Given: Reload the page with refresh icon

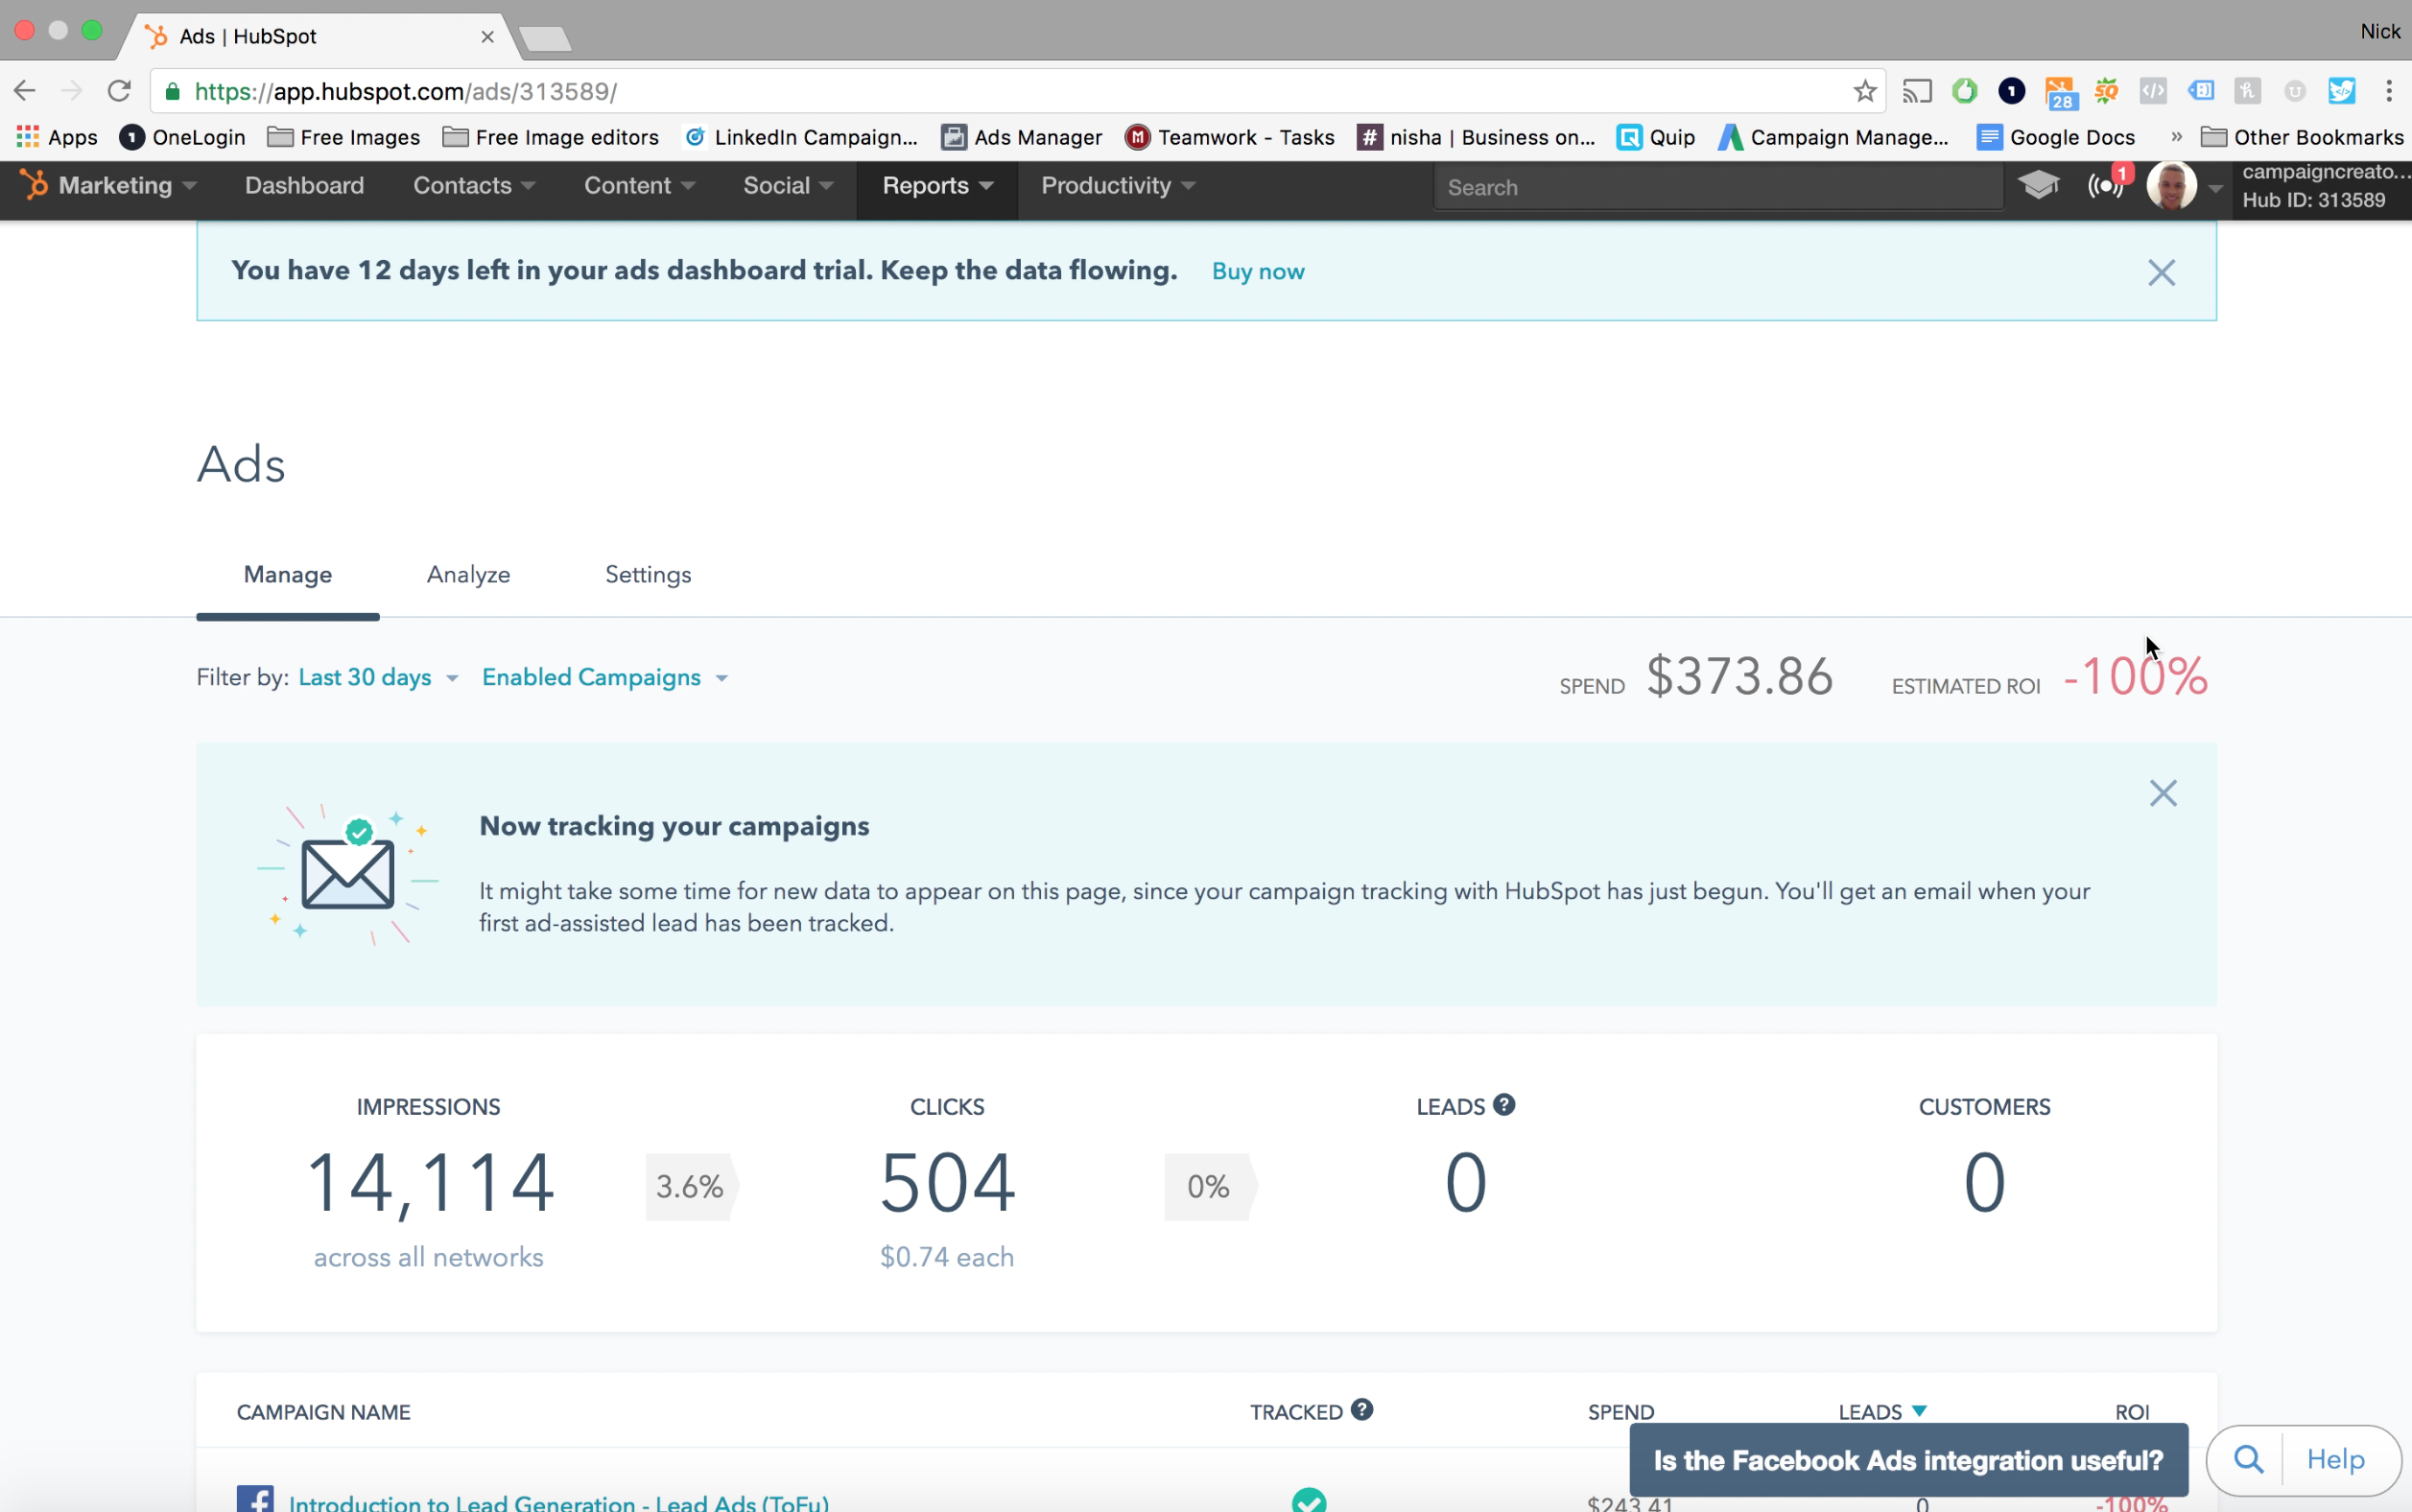Looking at the screenshot, I should tap(119, 91).
